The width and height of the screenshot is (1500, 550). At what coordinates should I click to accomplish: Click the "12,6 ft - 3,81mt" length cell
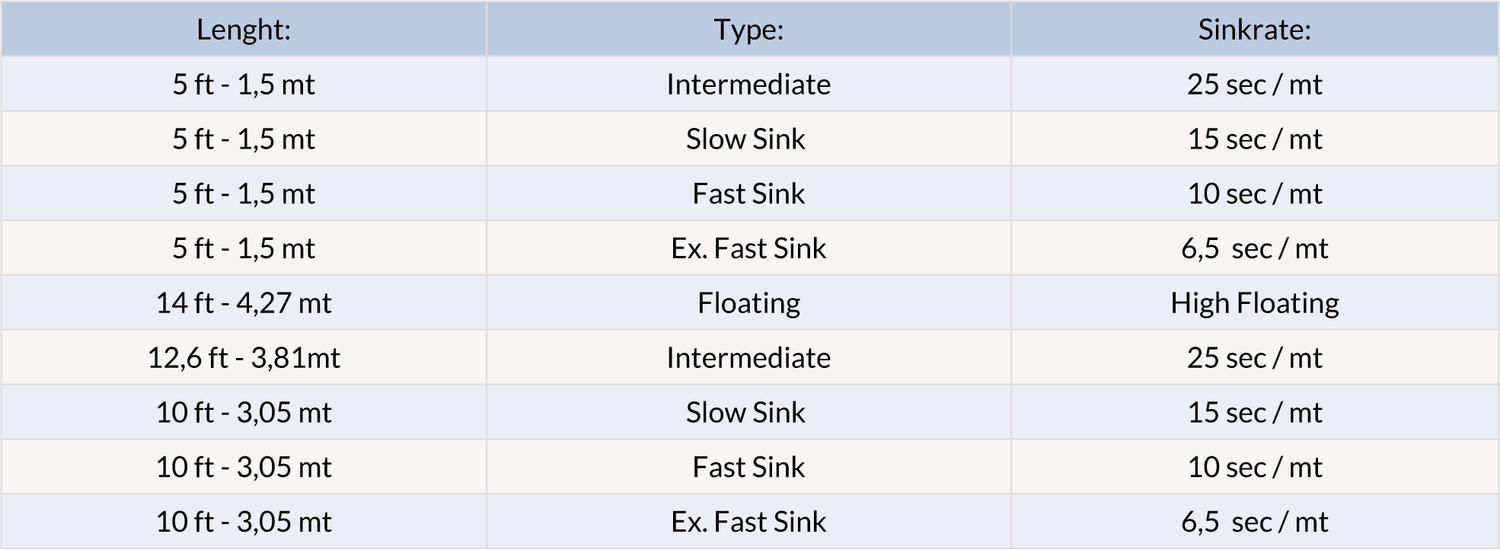pos(243,358)
